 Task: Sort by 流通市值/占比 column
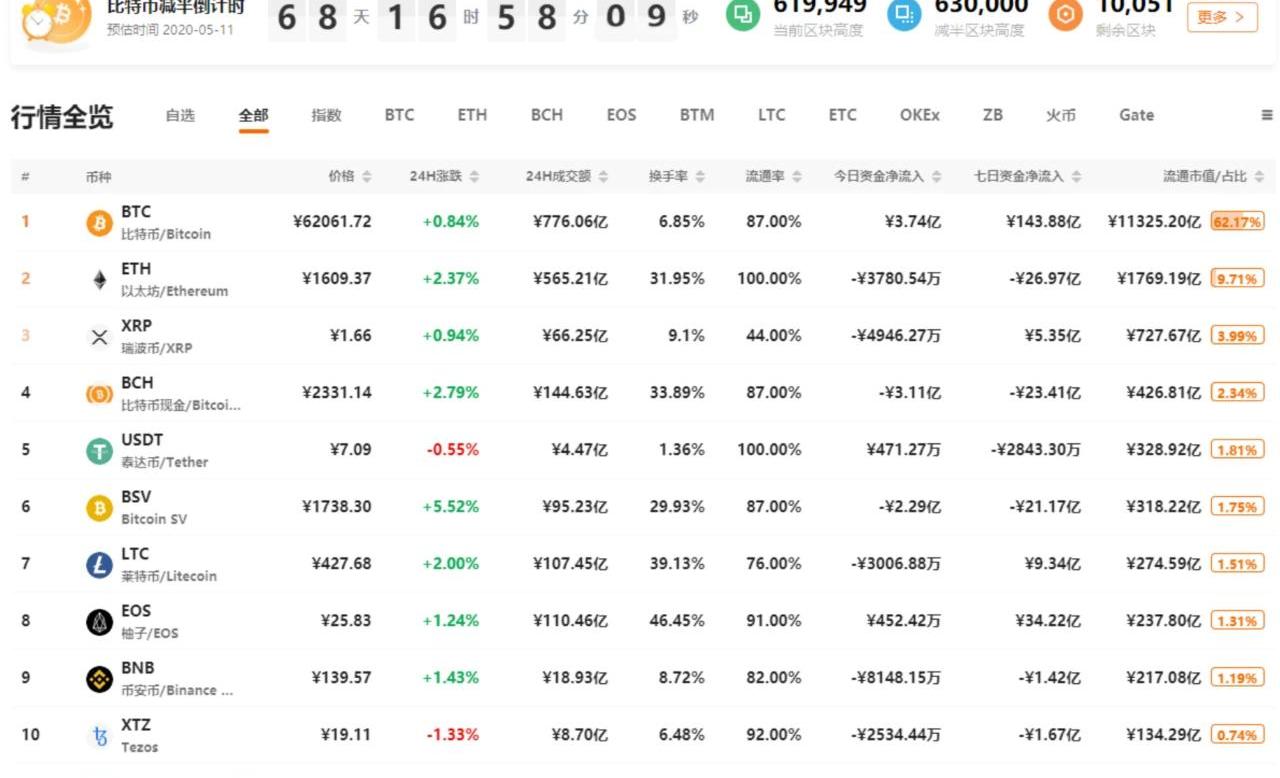(1258, 177)
